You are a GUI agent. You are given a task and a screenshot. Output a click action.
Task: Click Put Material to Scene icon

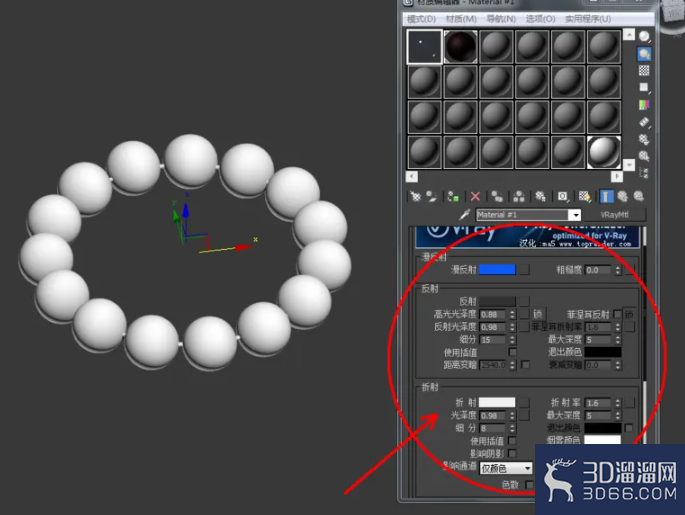click(x=432, y=197)
